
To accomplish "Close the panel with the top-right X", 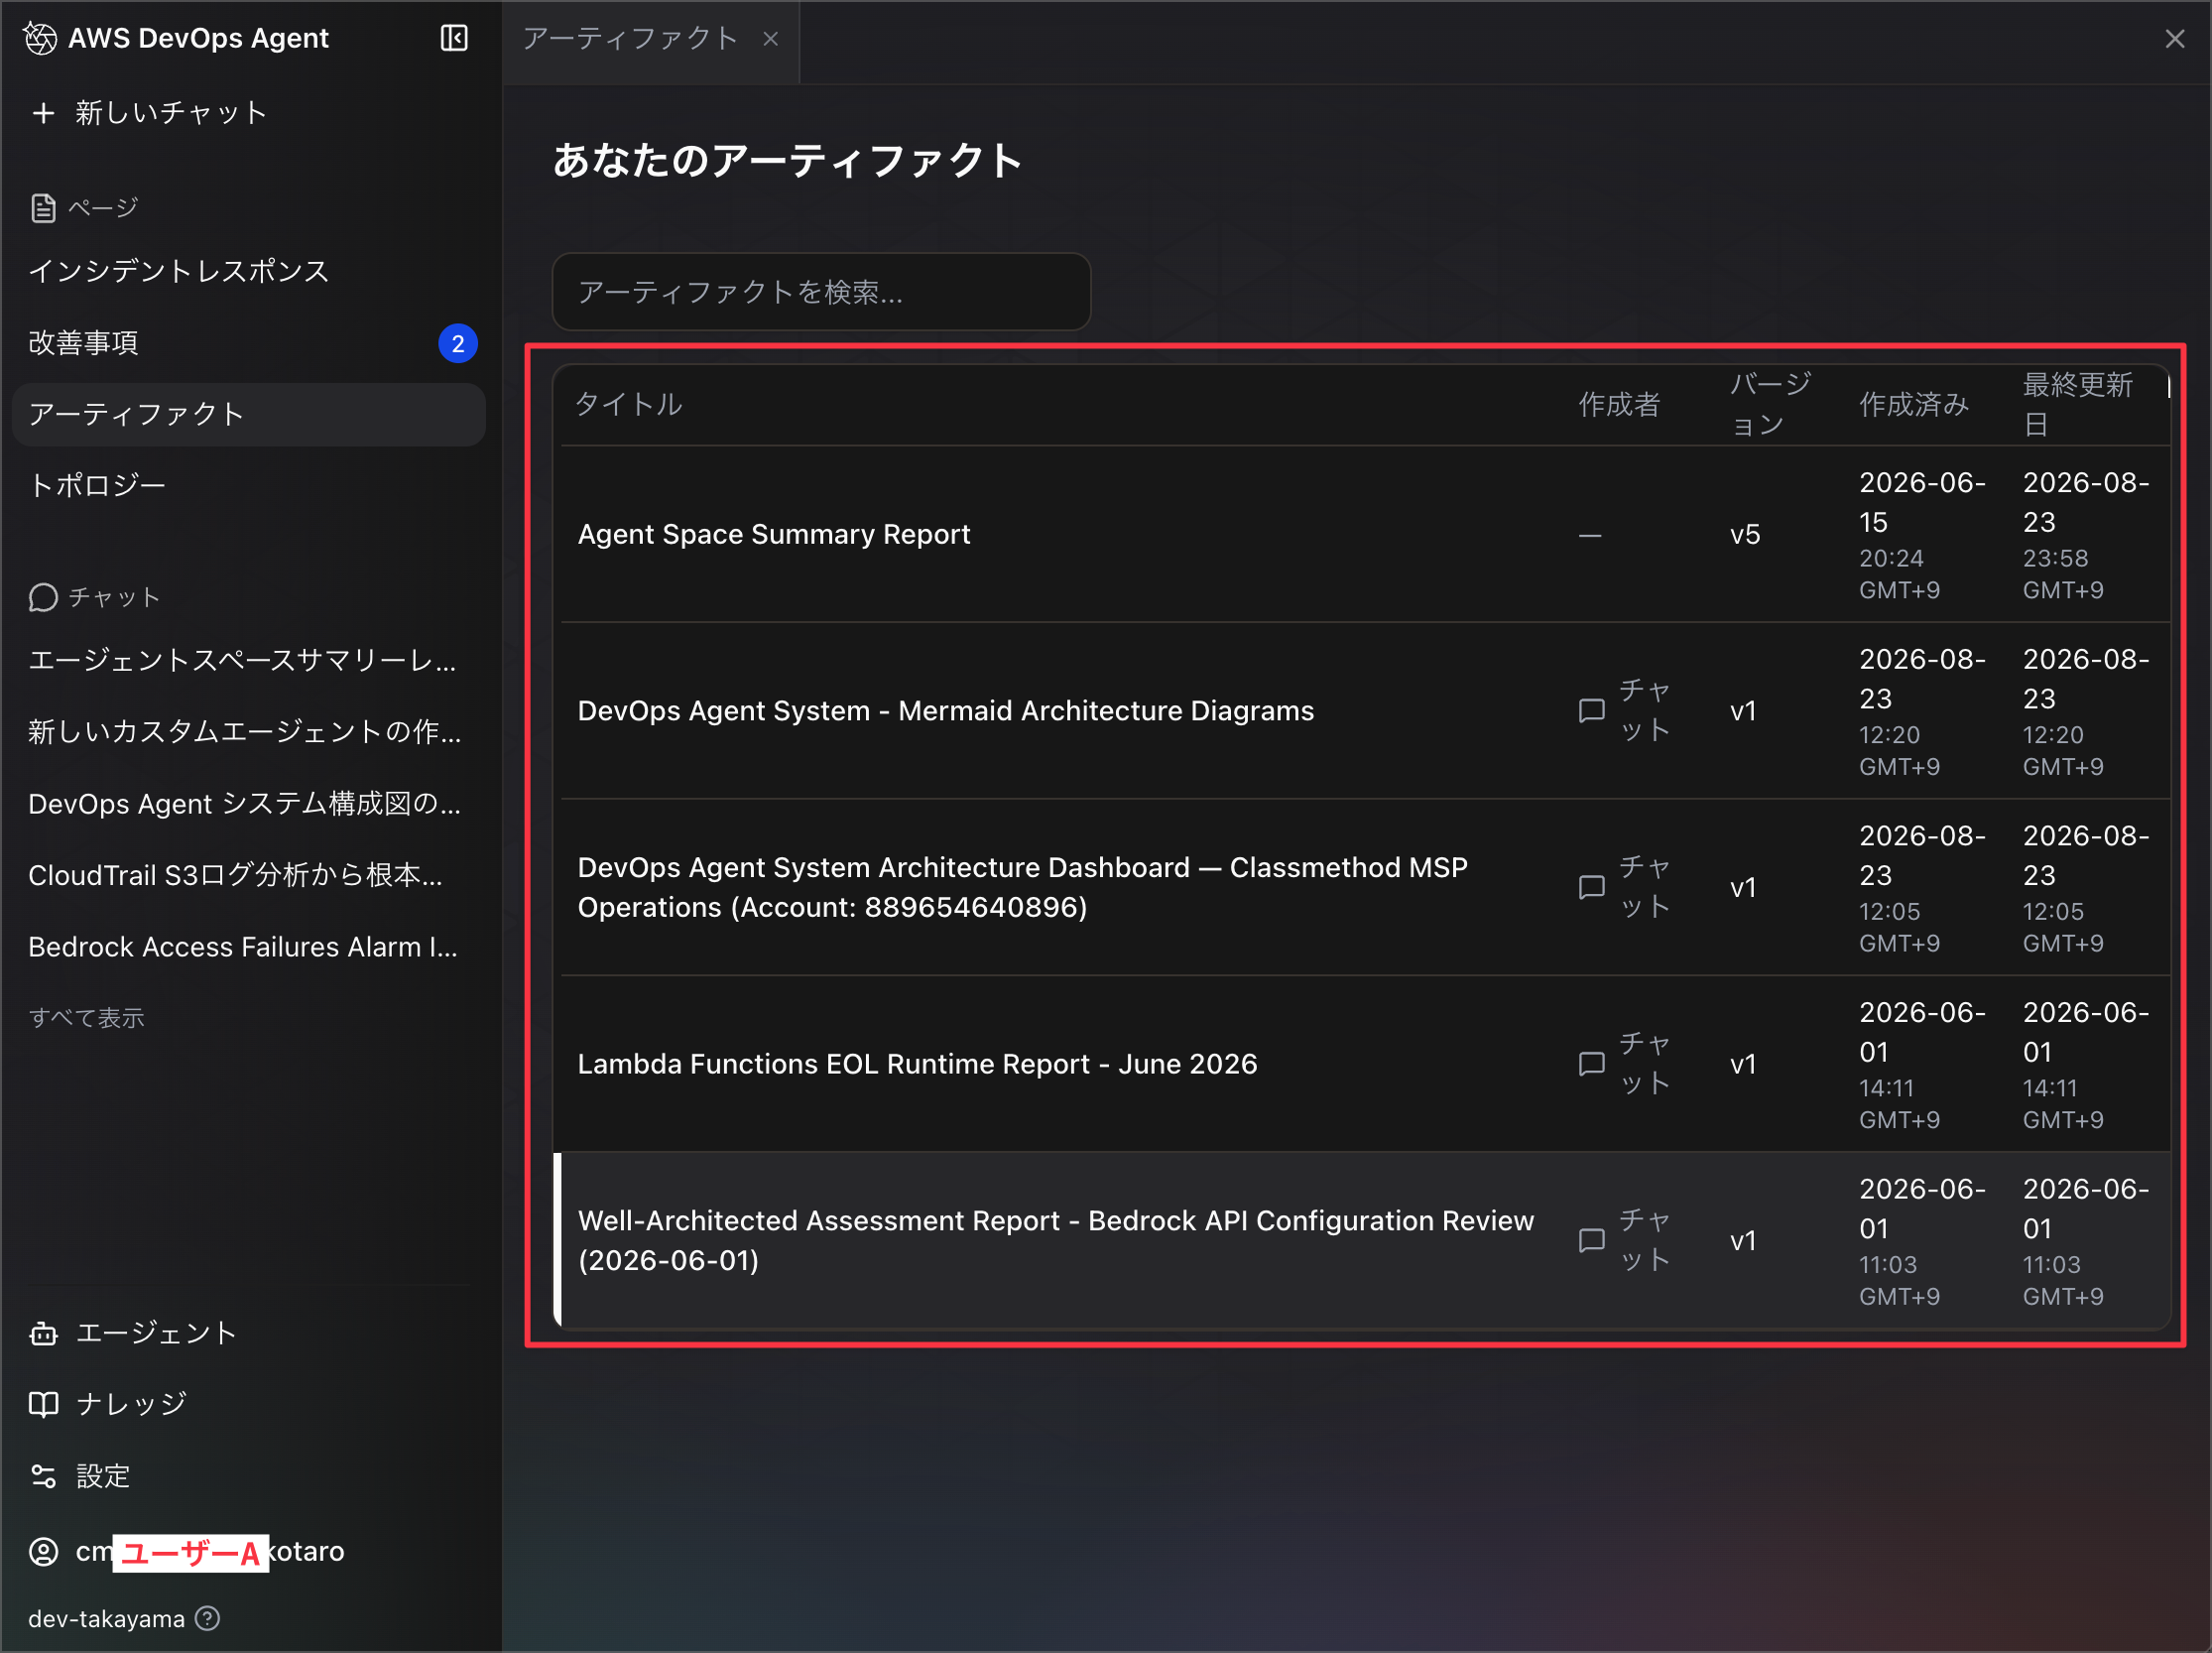I will click(x=2175, y=39).
